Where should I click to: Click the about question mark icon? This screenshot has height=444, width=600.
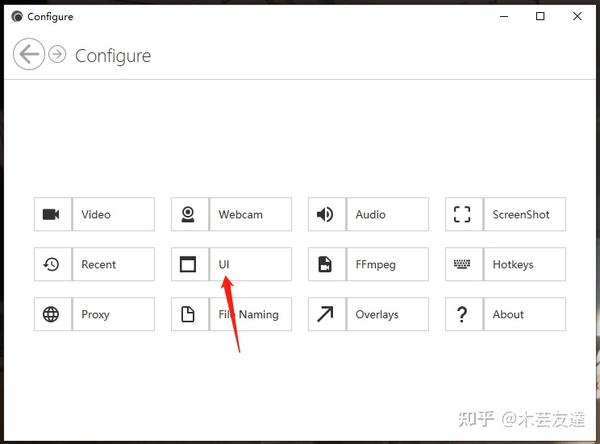462,314
